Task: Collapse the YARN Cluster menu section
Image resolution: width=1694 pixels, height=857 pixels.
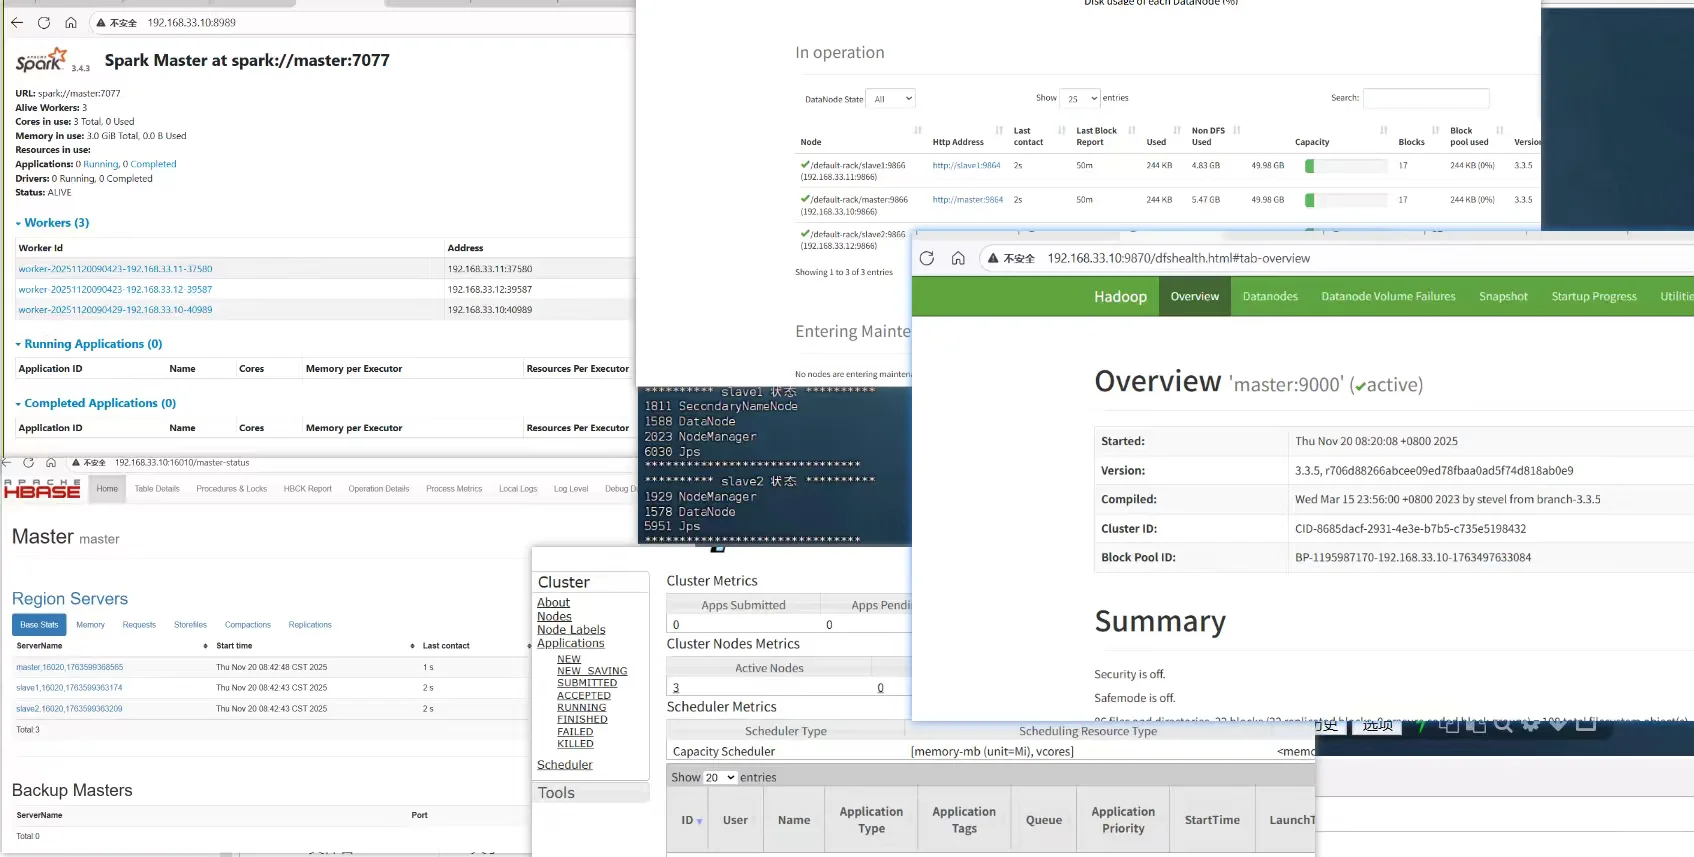Action: 564,582
